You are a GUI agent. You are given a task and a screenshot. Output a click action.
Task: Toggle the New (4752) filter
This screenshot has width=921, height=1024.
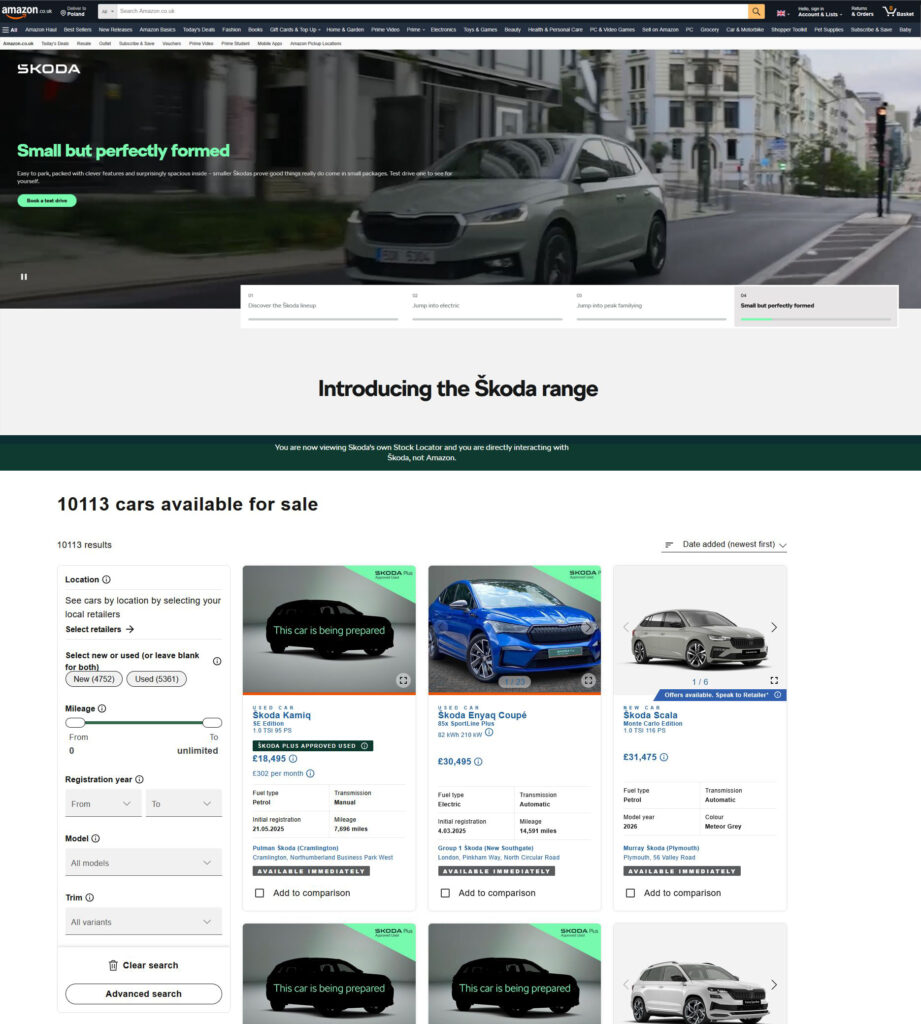tap(93, 679)
